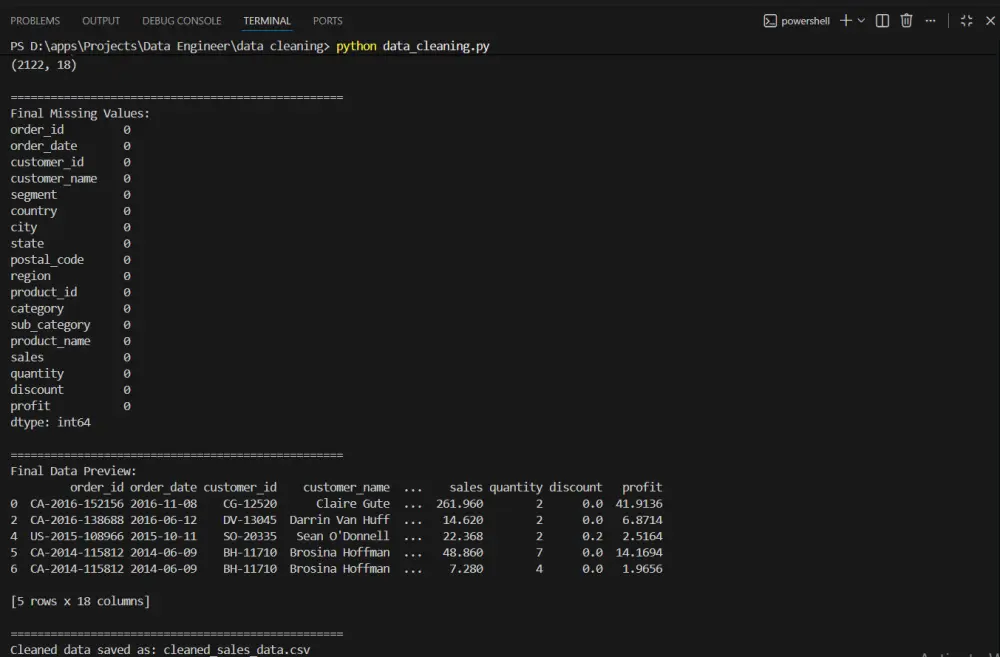Click the powershell terminal label
The image size is (1000, 657).
[806, 20]
